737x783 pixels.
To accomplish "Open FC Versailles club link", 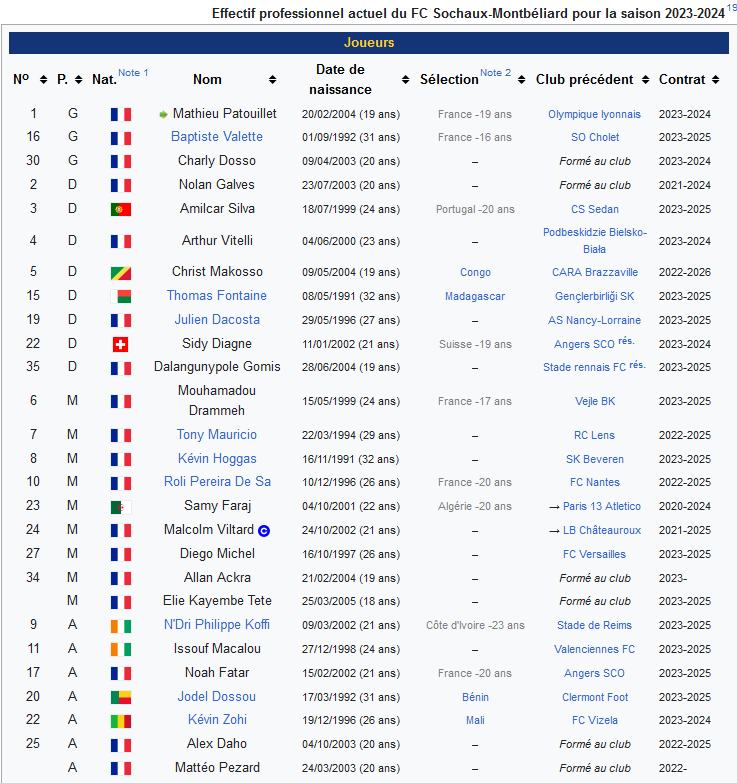I will coord(594,554).
